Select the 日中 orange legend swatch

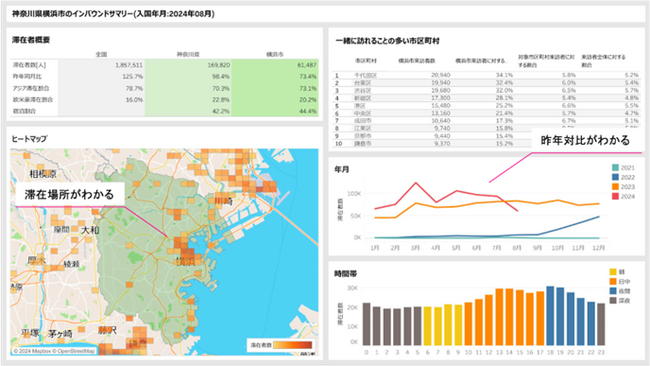(613, 282)
